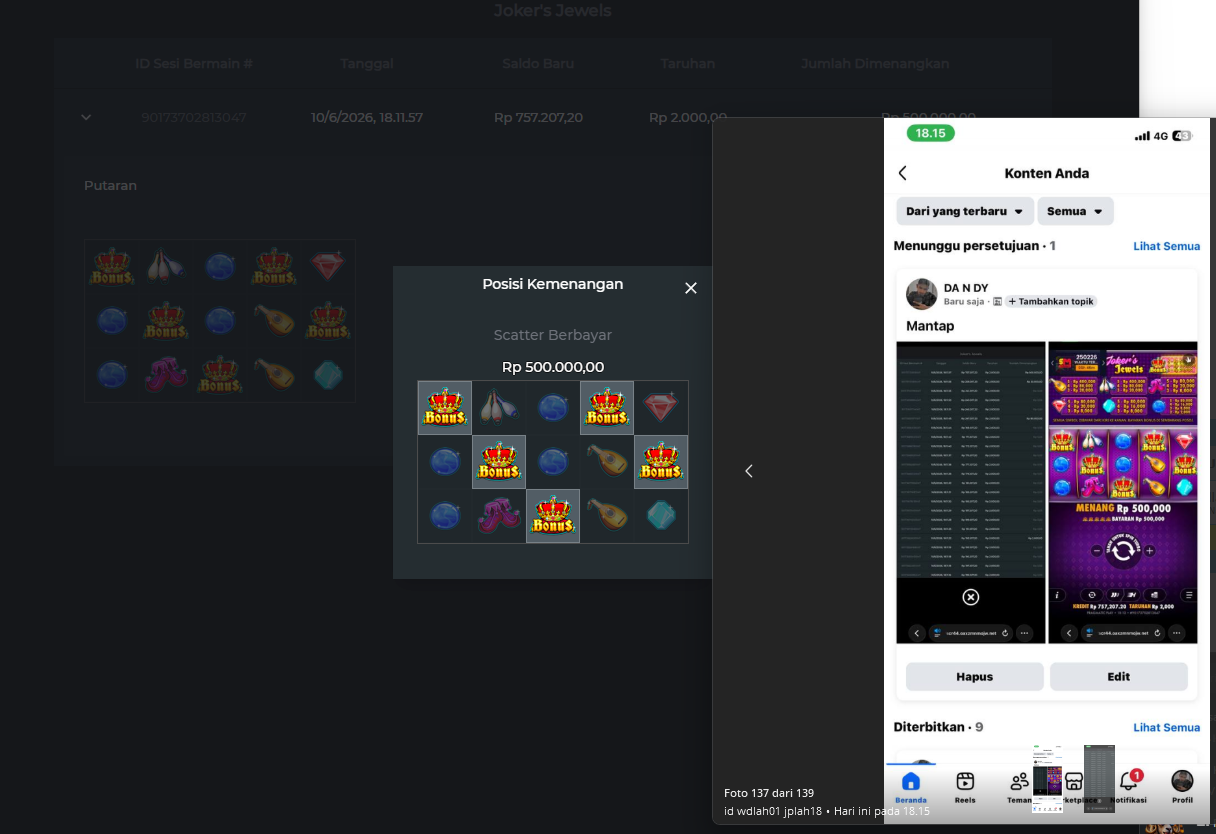Click the 'ID Sesi Bermain #' column header

click(194, 63)
